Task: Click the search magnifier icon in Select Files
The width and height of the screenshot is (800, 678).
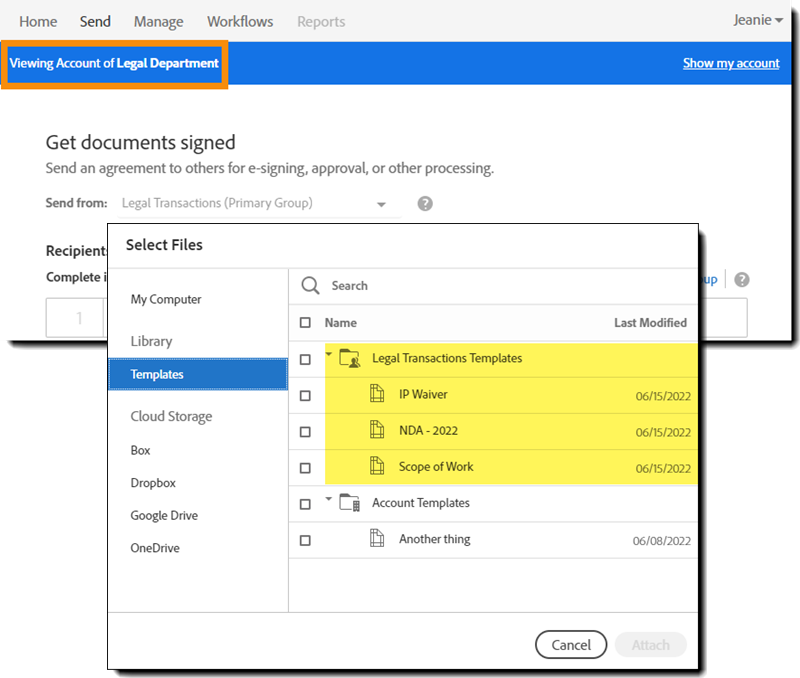Action: [x=310, y=285]
